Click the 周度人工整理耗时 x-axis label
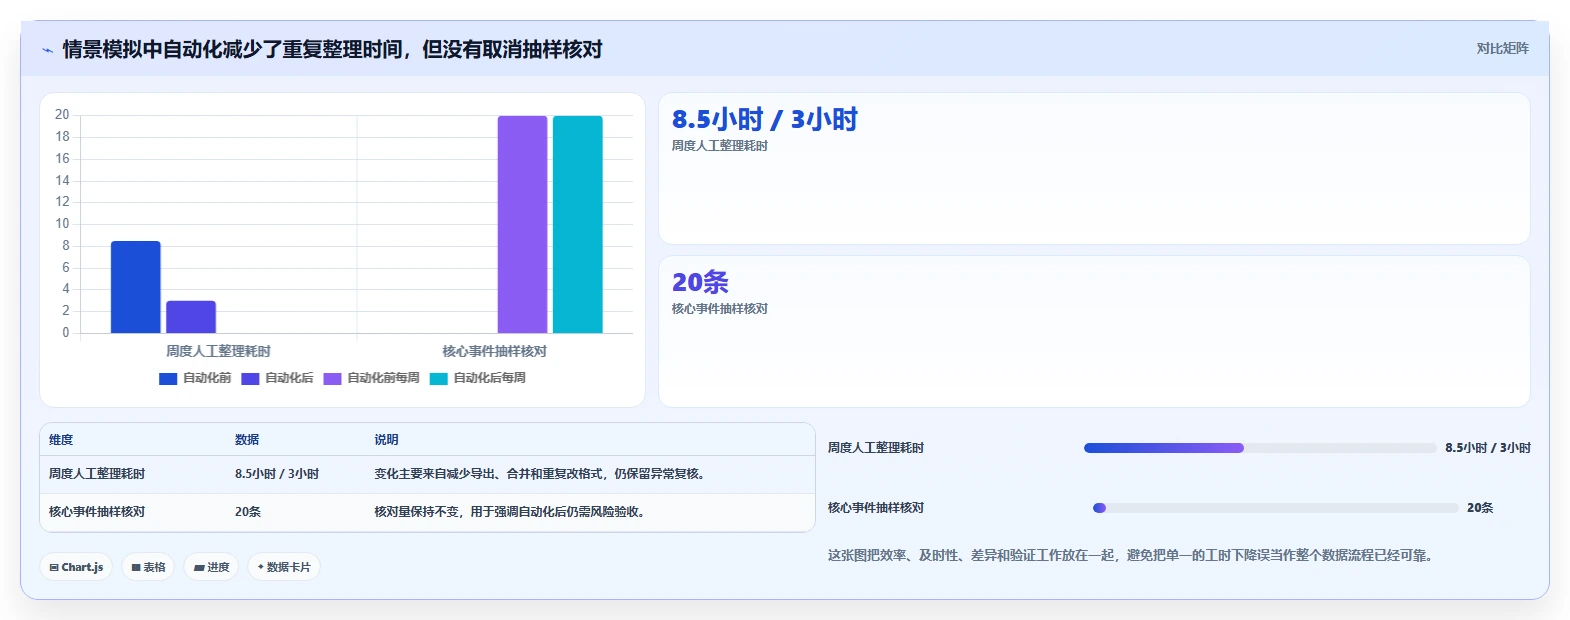The height and width of the screenshot is (620, 1570). pyautogui.click(x=218, y=351)
